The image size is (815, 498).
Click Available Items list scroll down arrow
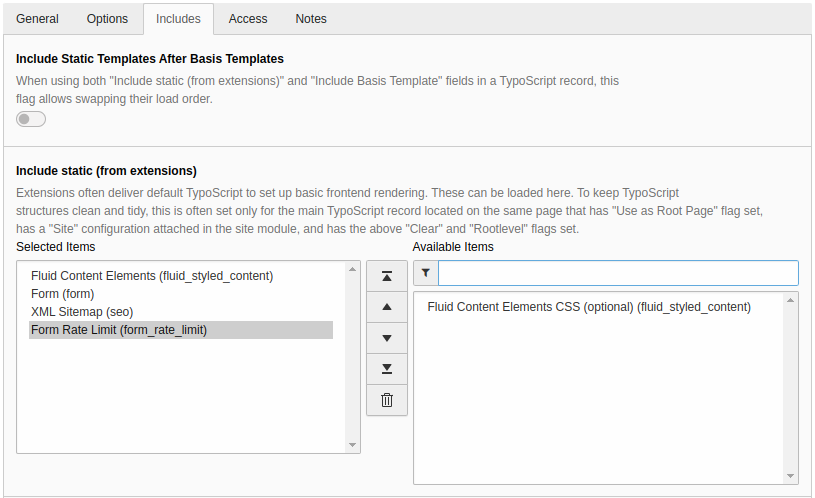click(x=791, y=476)
